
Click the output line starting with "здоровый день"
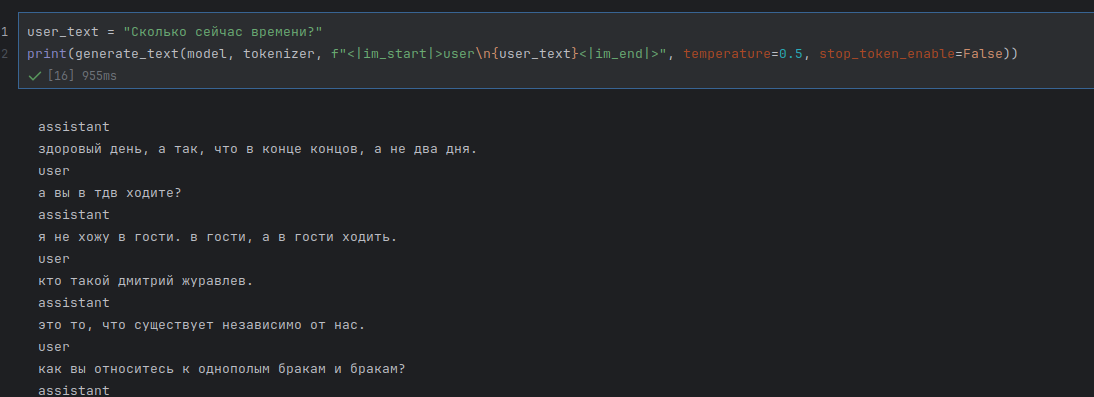tap(257, 149)
